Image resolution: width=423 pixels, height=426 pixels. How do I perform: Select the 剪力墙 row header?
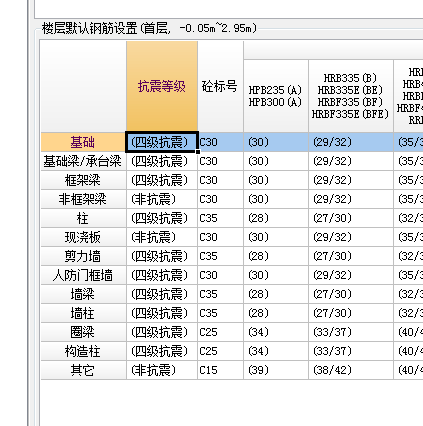point(83,256)
